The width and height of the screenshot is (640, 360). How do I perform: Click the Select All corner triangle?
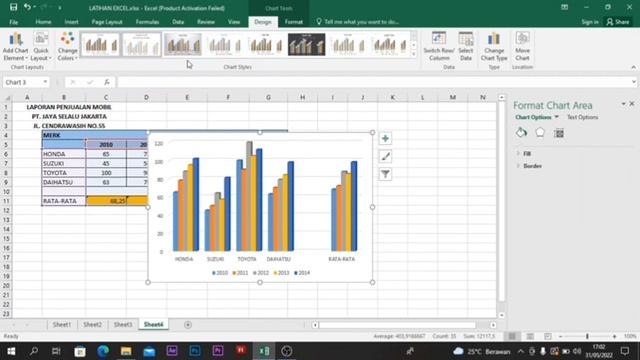(x=7, y=98)
